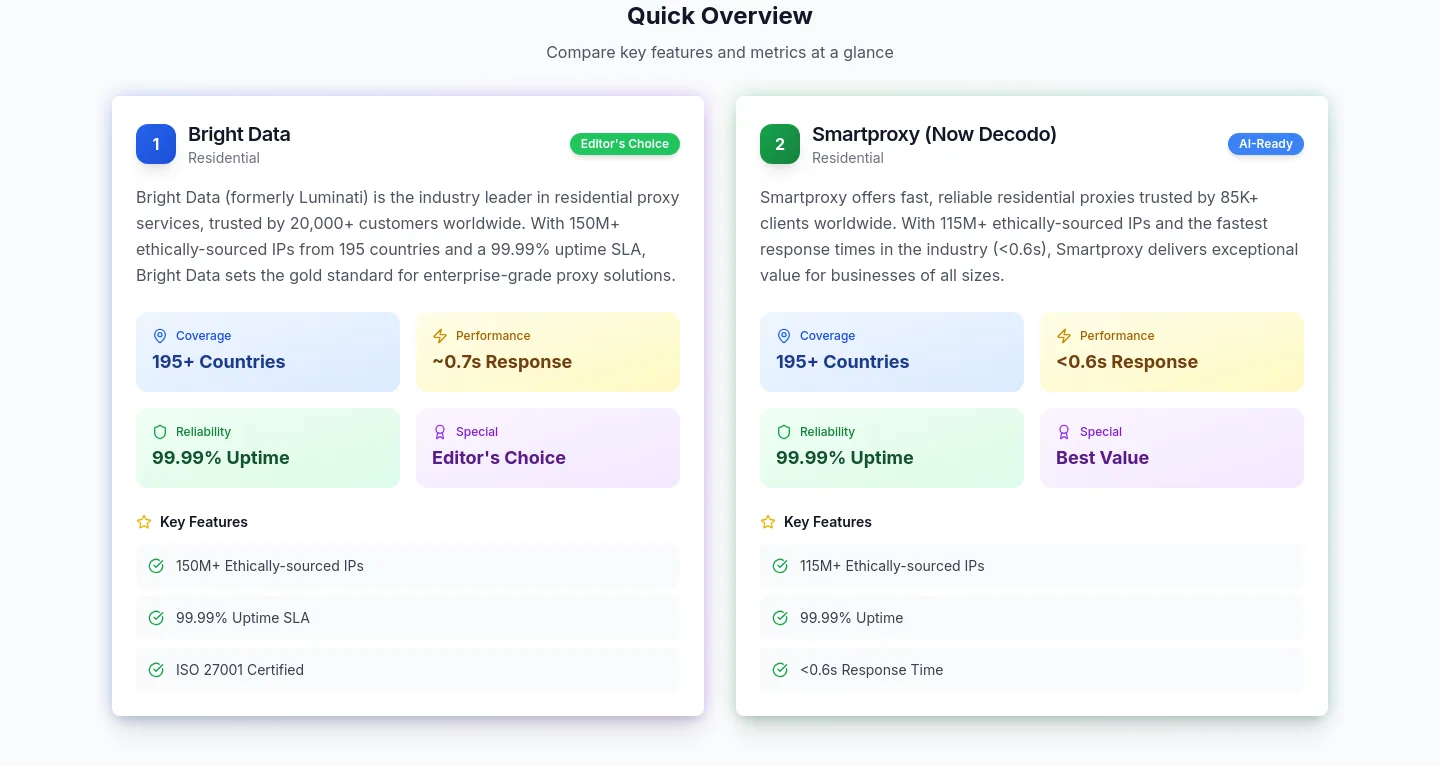This screenshot has height=766, width=1440.
Task: Click the checkmark icon beside 150M+ Ethically-sourced IPs
Action: point(156,566)
